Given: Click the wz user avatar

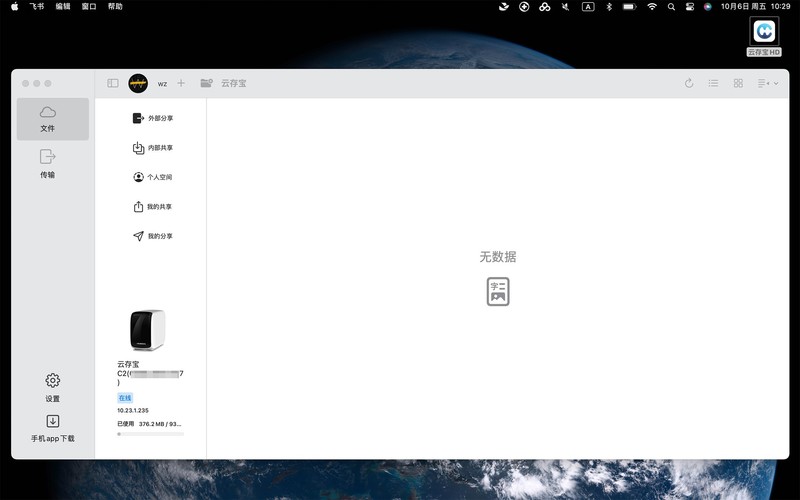Looking at the screenshot, I should pyautogui.click(x=138, y=83).
